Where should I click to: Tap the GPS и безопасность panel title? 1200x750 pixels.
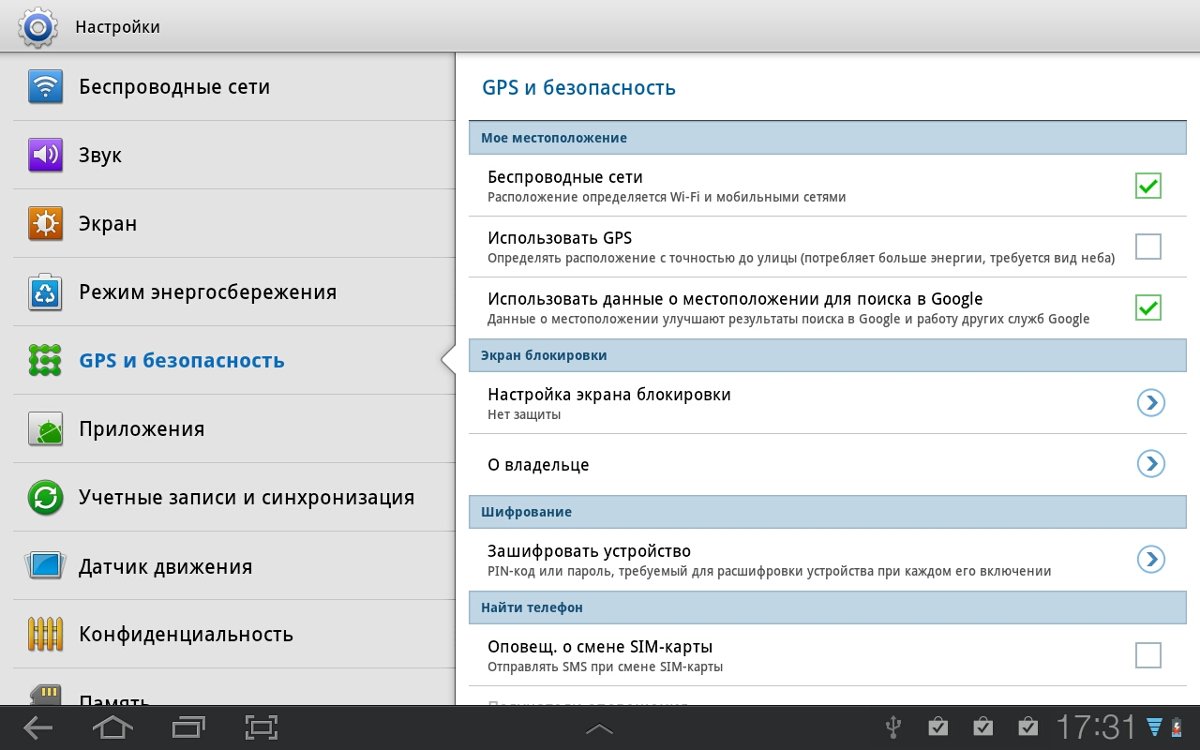[x=579, y=88]
